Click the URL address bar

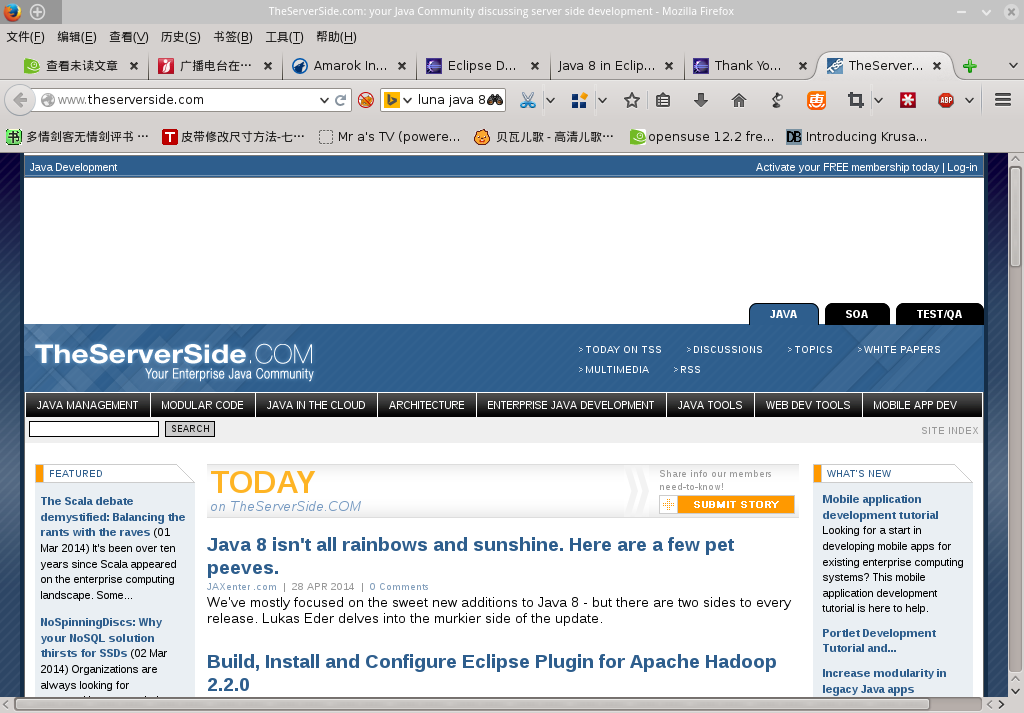[x=185, y=100]
